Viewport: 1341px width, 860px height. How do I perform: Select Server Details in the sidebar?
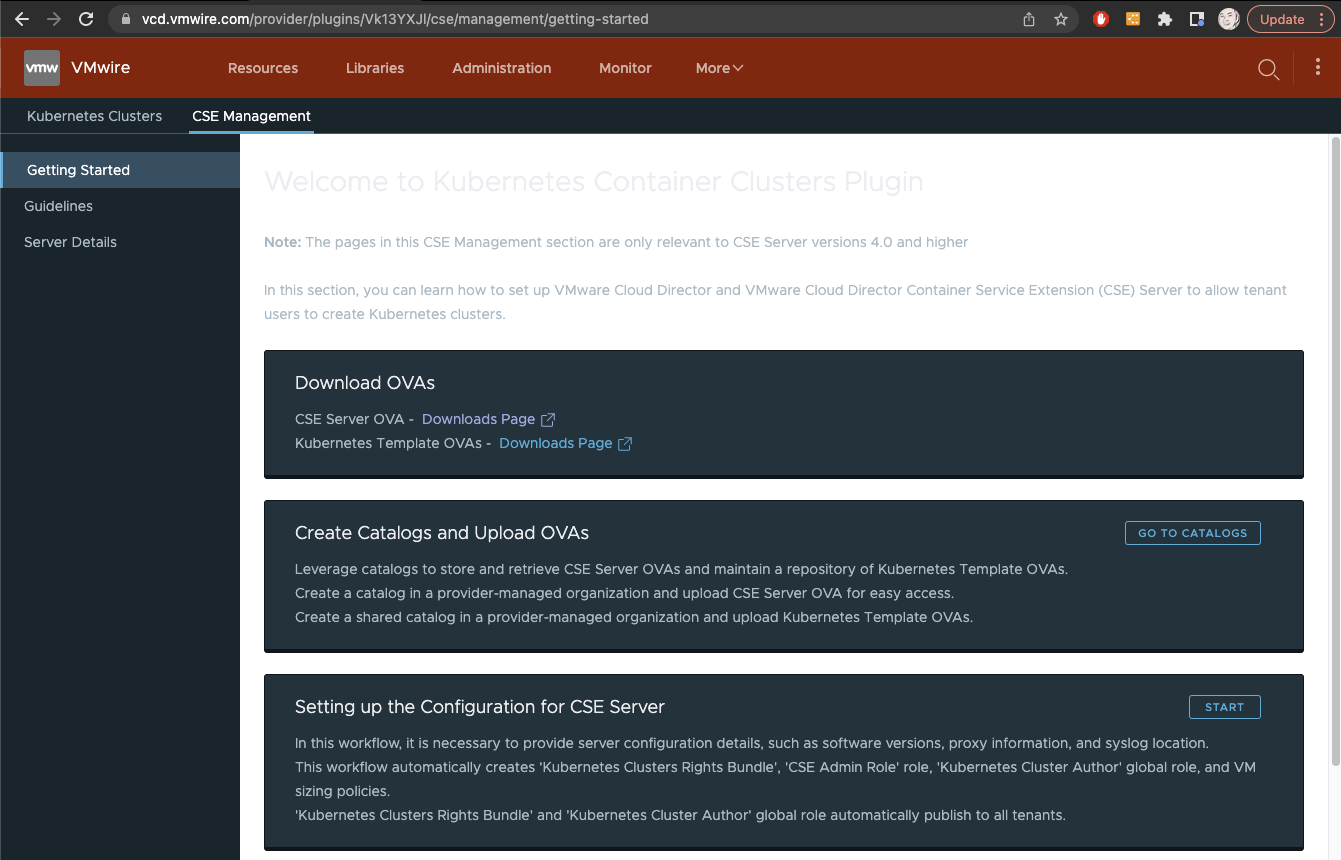tap(71, 242)
